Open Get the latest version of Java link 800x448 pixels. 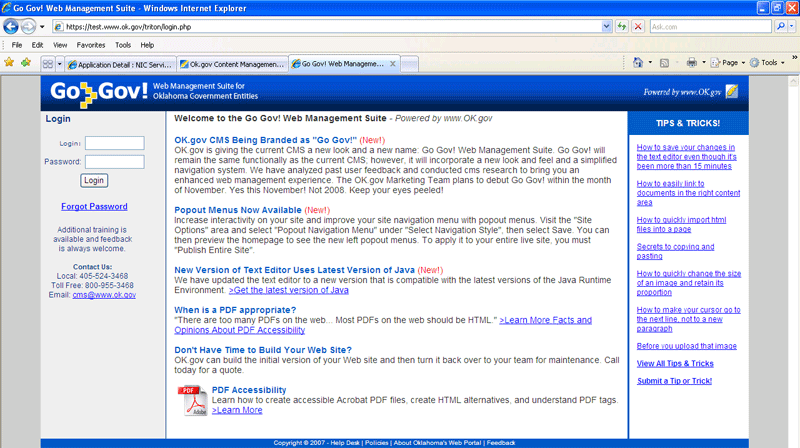pos(289,290)
